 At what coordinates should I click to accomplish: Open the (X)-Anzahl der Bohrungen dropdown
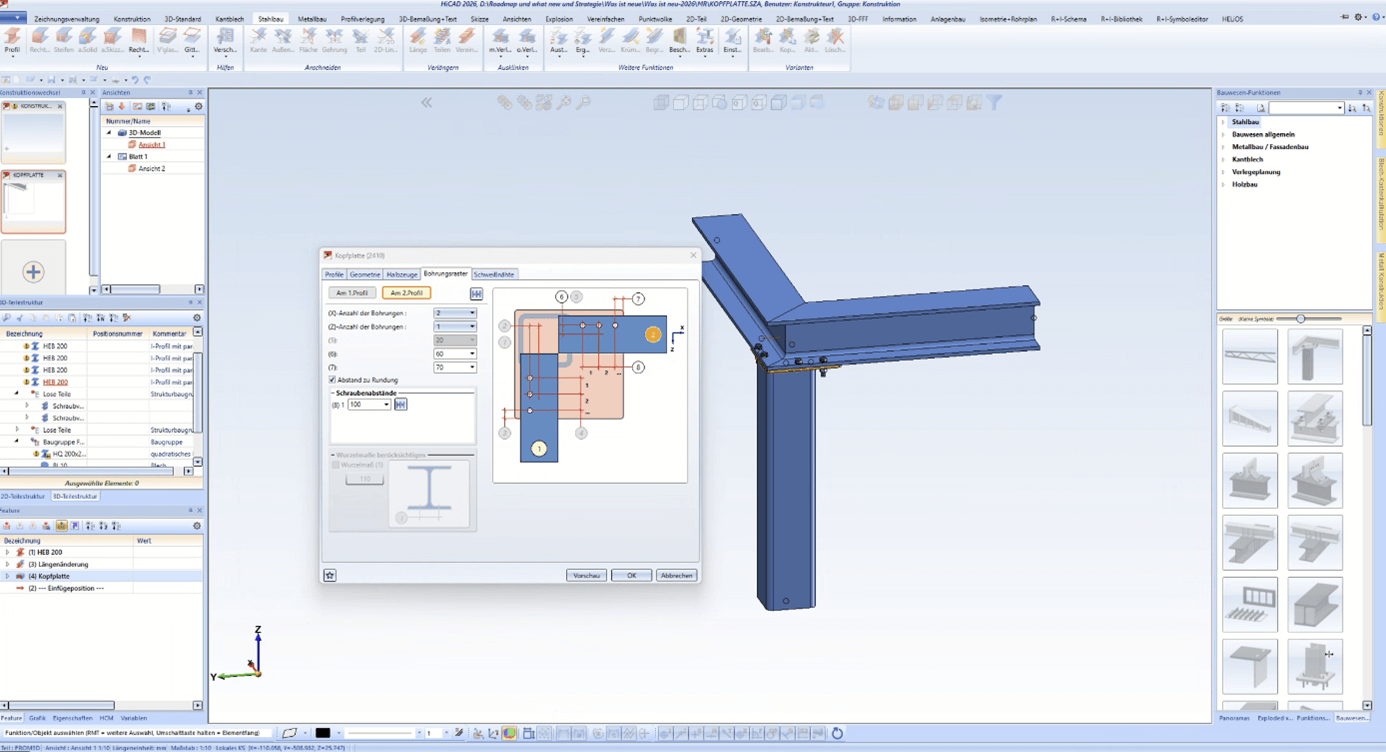tap(472, 313)
